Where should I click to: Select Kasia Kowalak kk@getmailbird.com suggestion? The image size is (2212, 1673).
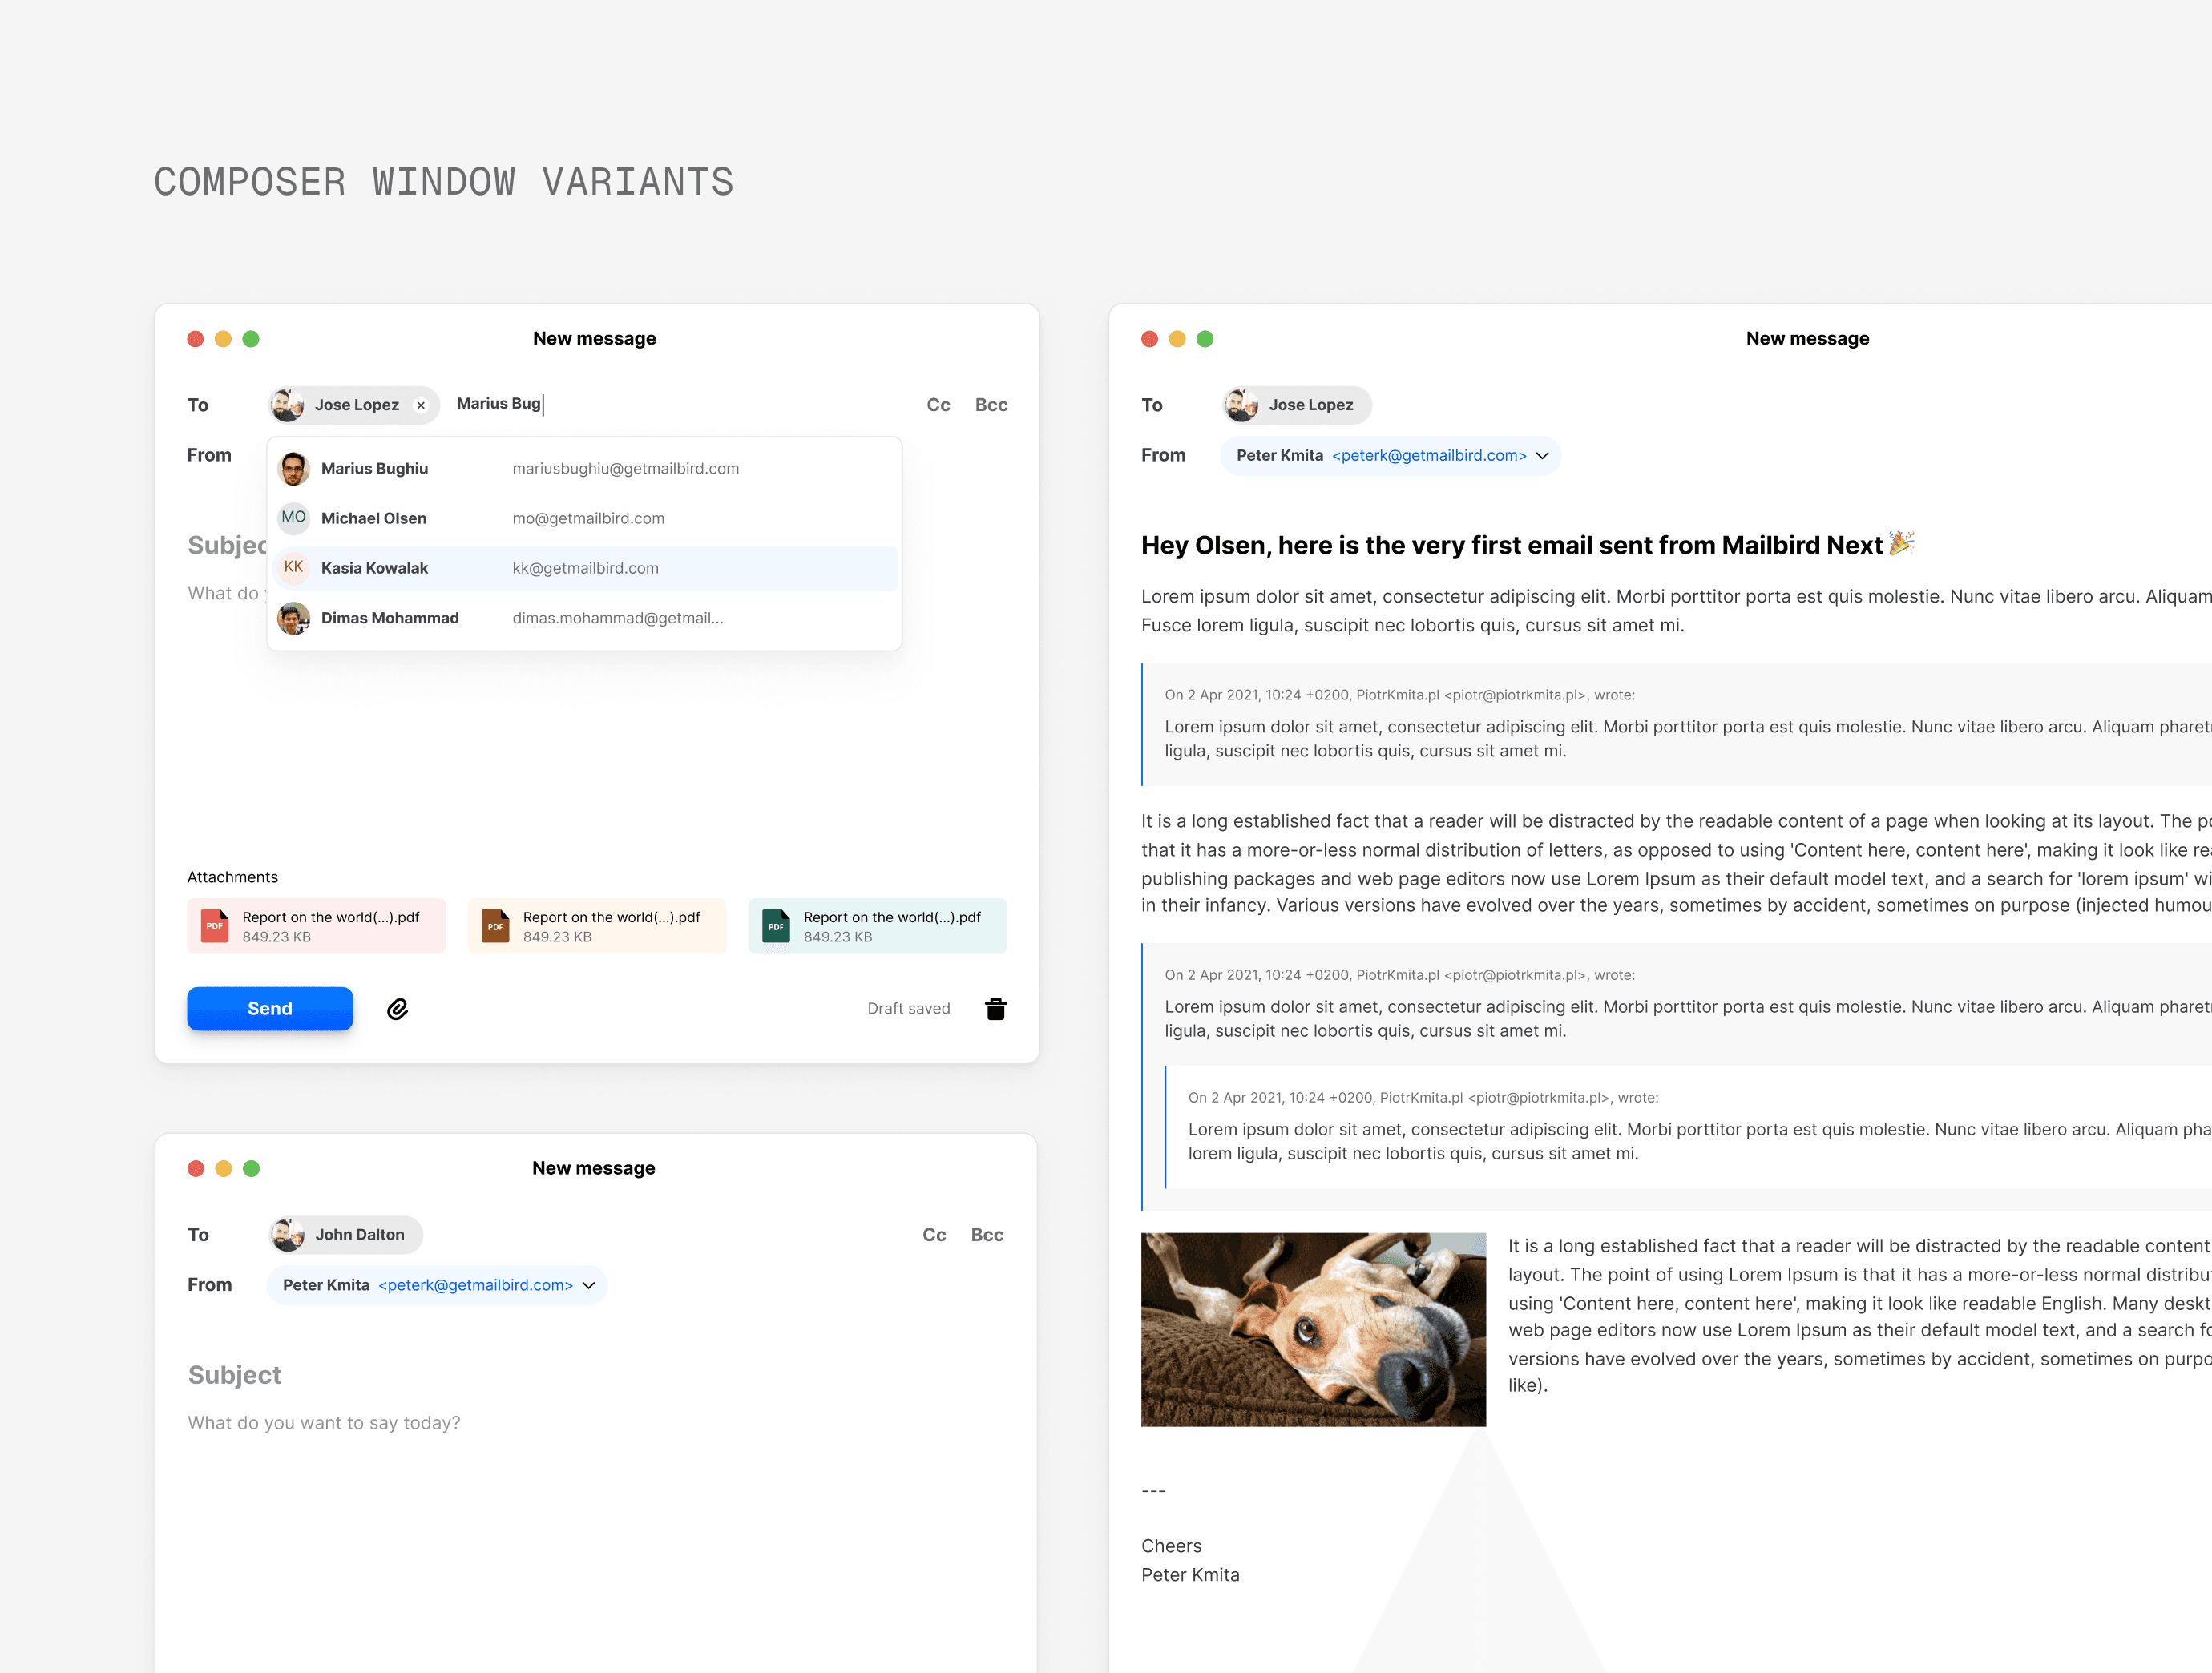click(x=585, y=568)
